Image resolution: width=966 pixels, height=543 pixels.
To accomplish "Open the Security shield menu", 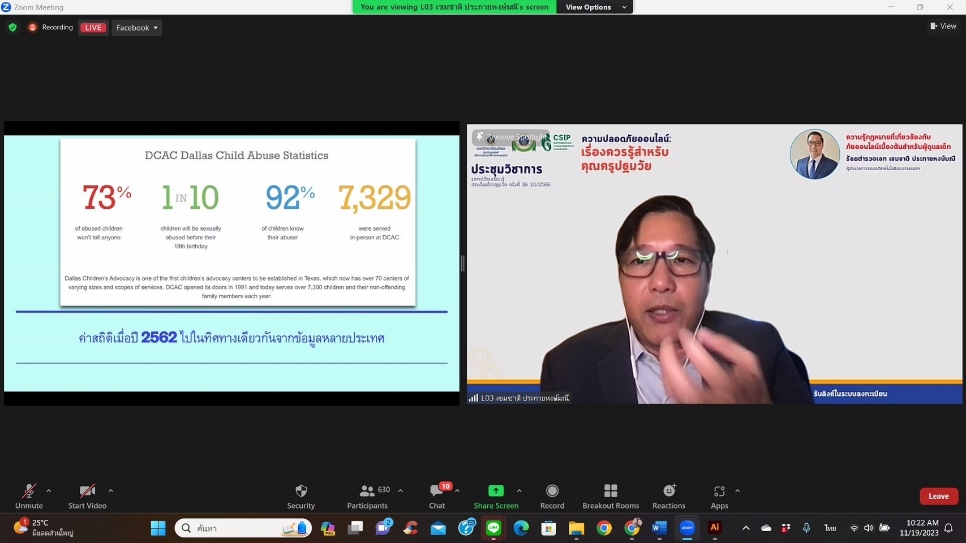I will (301, 496).
